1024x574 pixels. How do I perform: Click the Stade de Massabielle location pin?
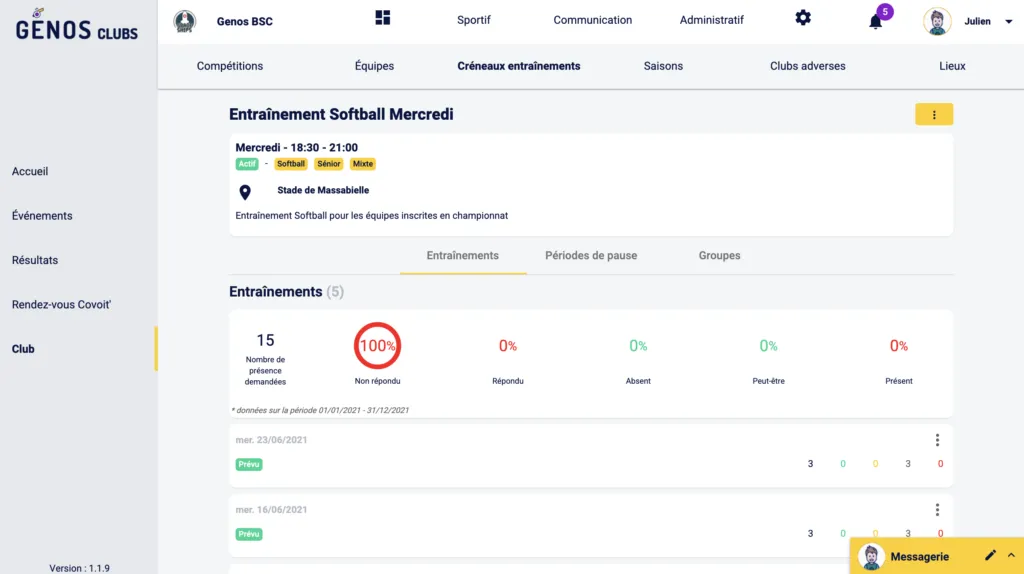tap(245, 192)
